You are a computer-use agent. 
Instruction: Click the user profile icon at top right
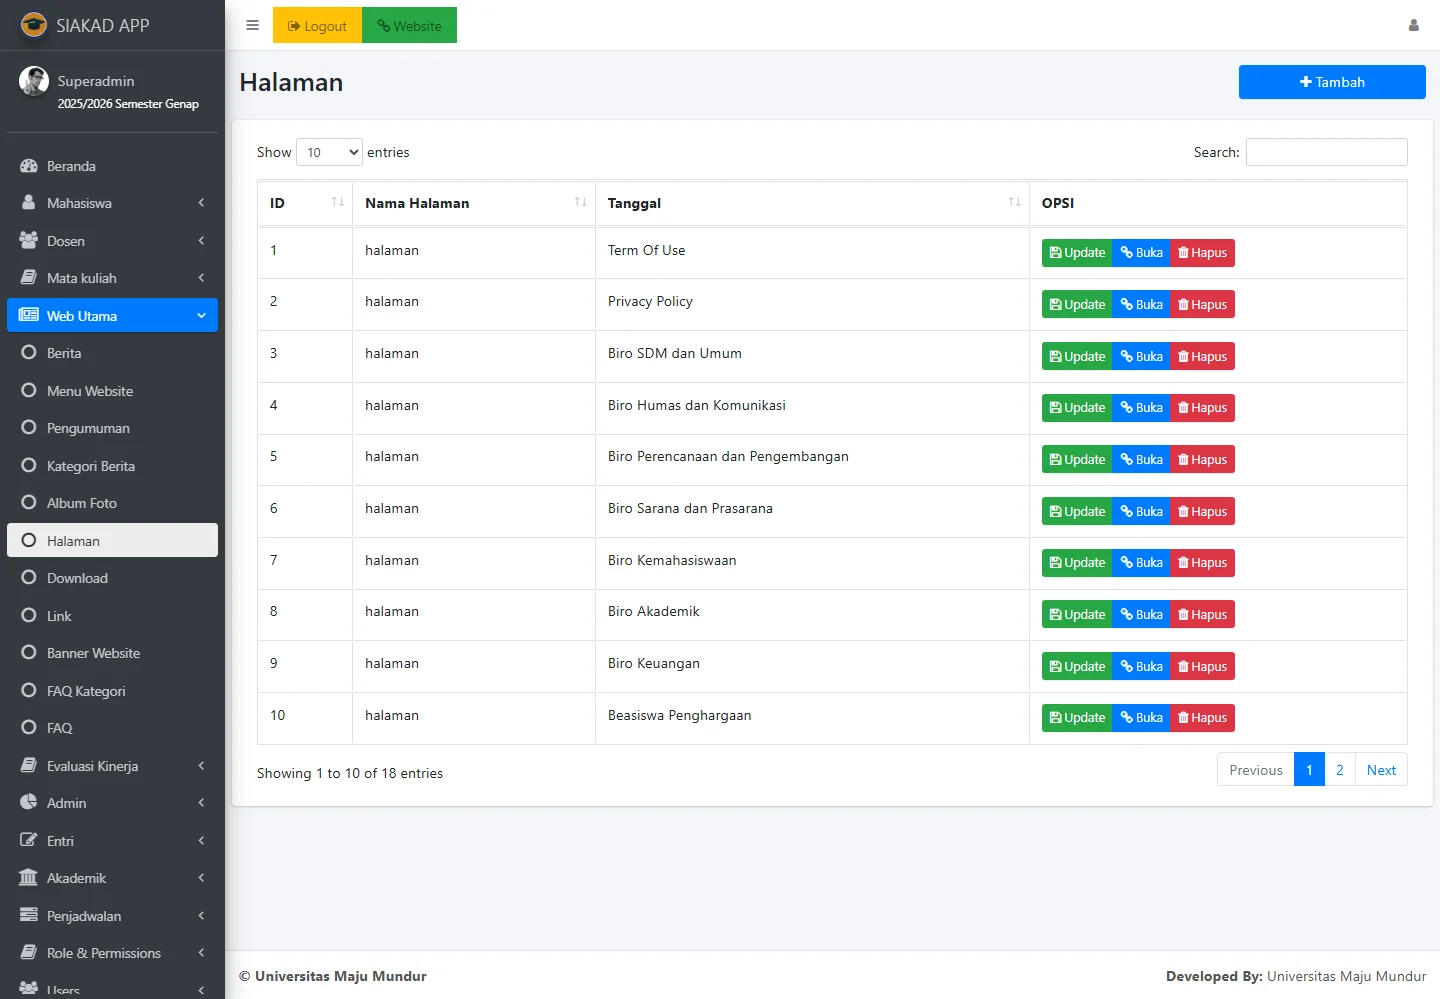tap(1413, 26)
